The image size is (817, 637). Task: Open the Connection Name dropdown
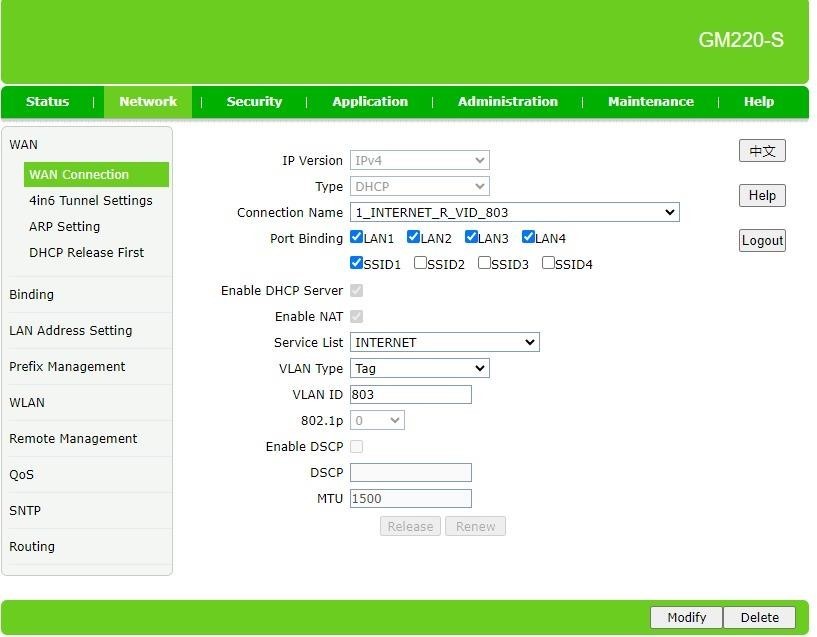pyautogui.click(x=514, y=212)
